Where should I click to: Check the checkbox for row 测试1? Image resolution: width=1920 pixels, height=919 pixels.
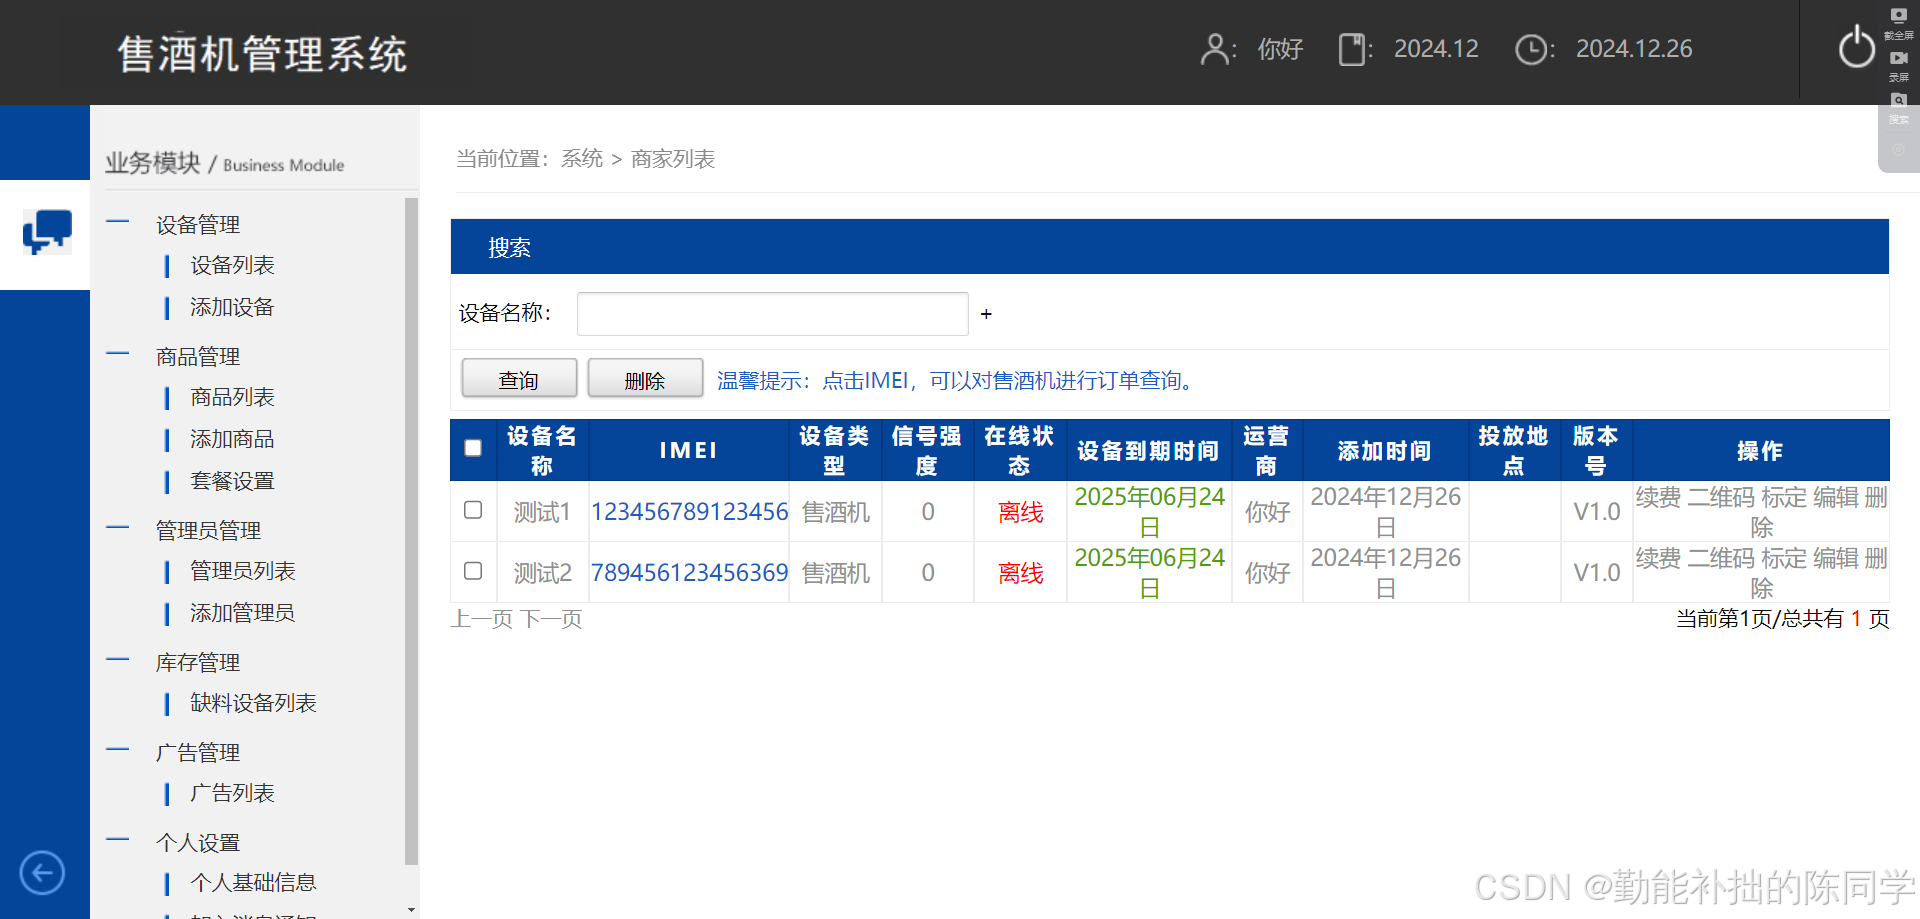[x=473, y=510]
